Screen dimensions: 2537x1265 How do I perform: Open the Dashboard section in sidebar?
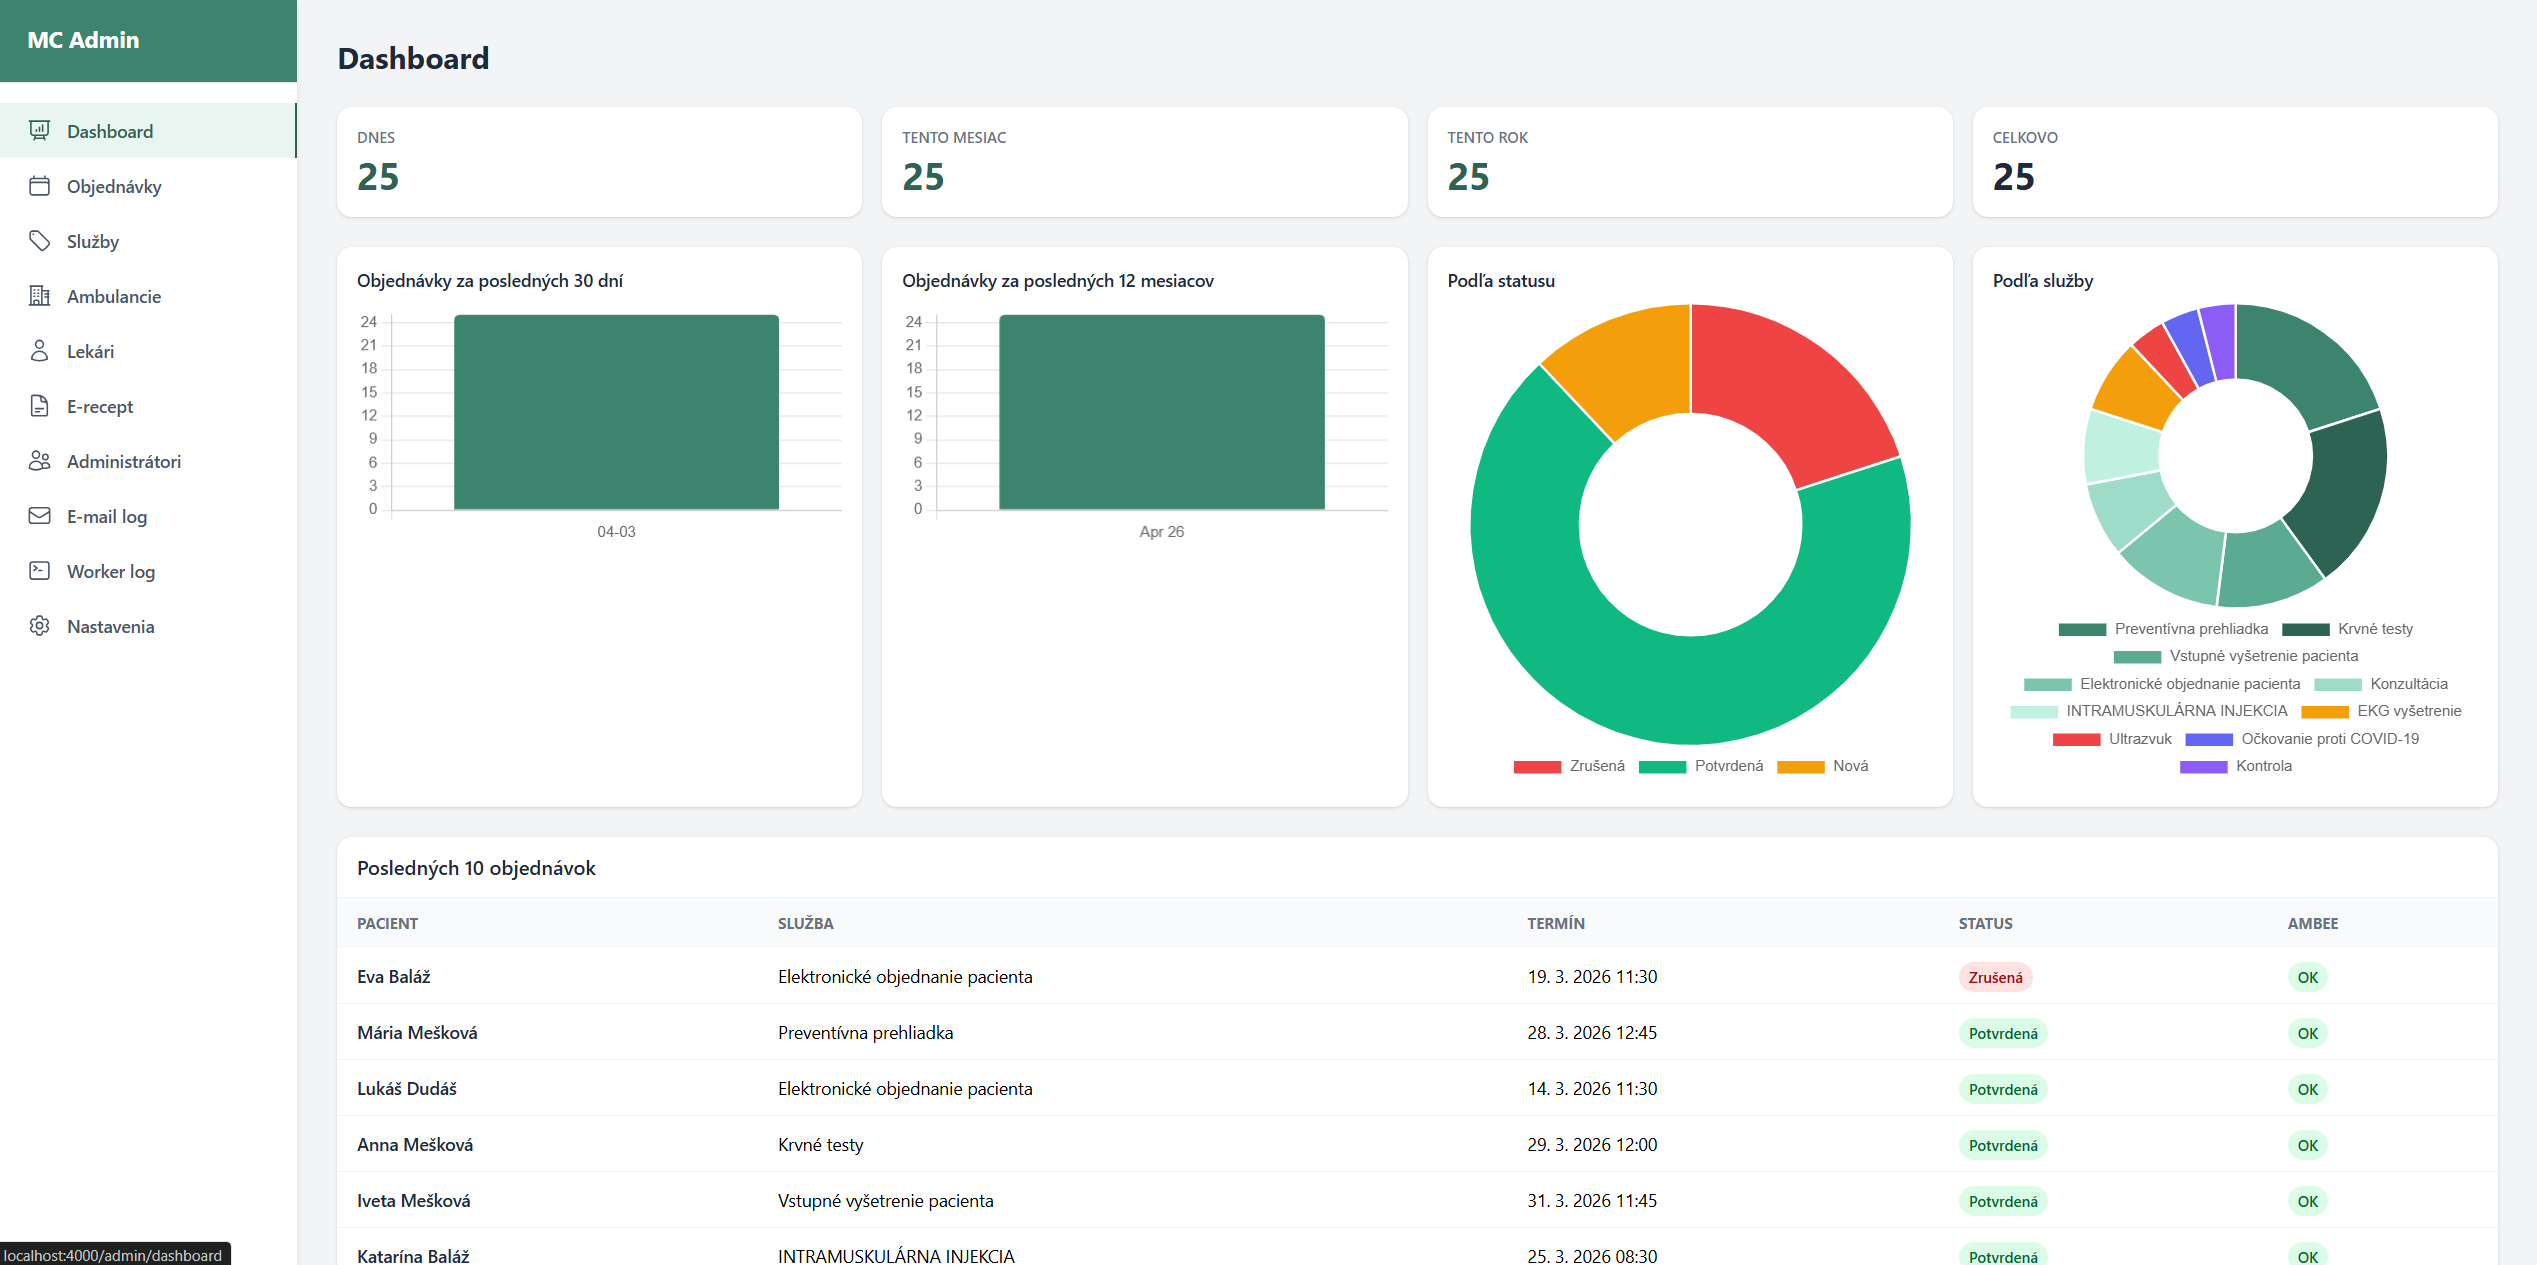(x=110, y=130)
